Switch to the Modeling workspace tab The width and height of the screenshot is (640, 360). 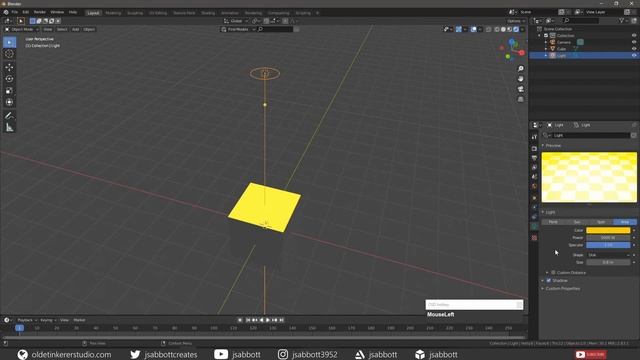click(x=113, y=13)
